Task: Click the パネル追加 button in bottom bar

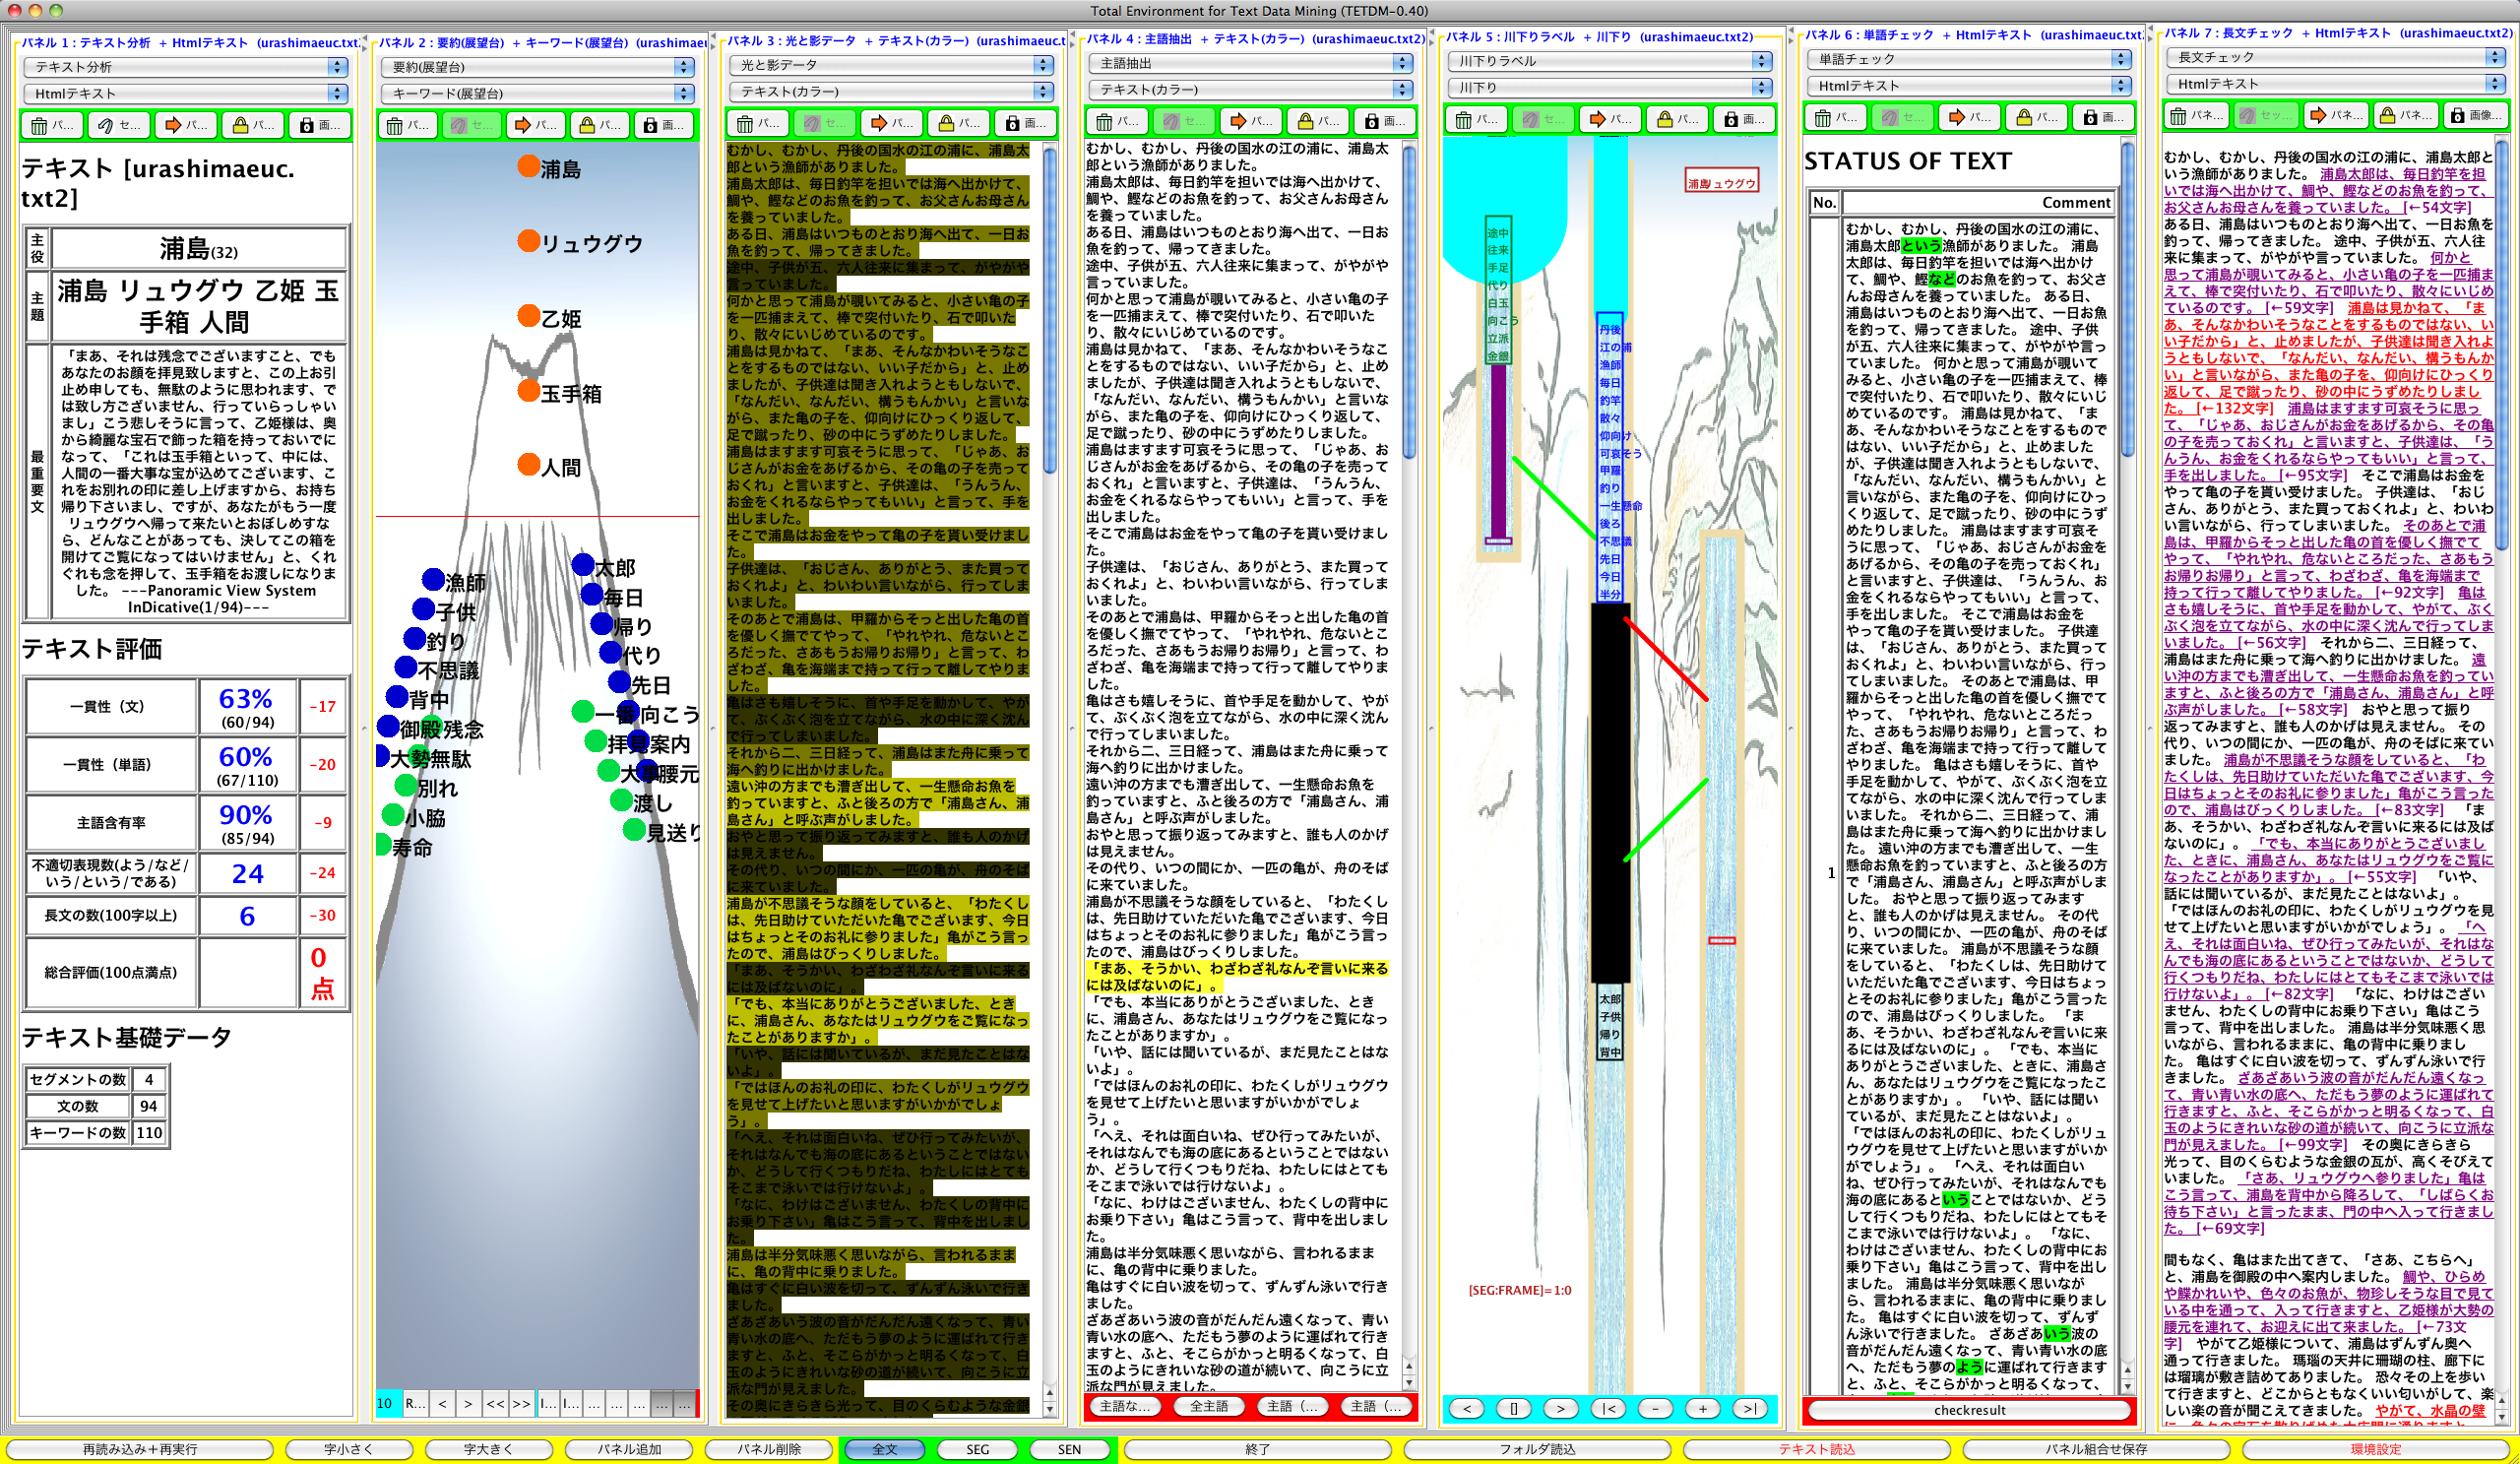Action: (629, 1449)
